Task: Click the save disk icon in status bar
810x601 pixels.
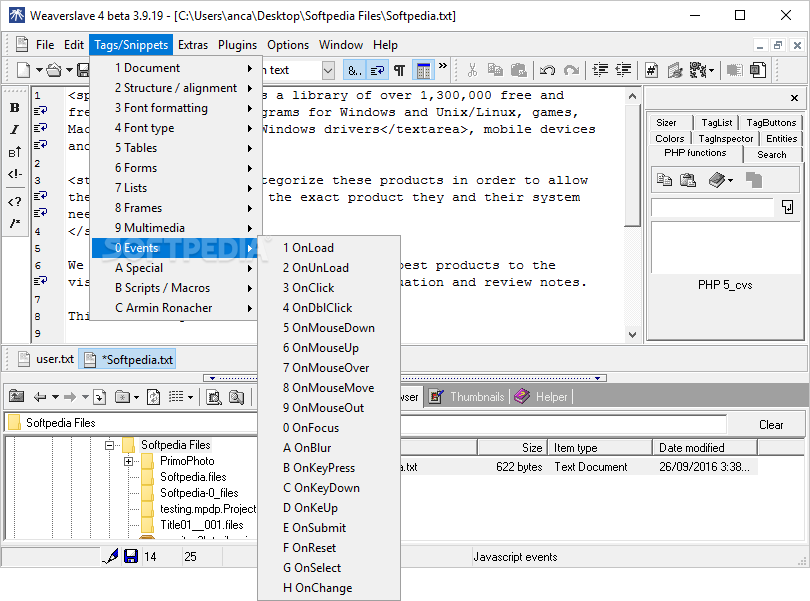Action: pyautogui.click(x=131, y=556)
